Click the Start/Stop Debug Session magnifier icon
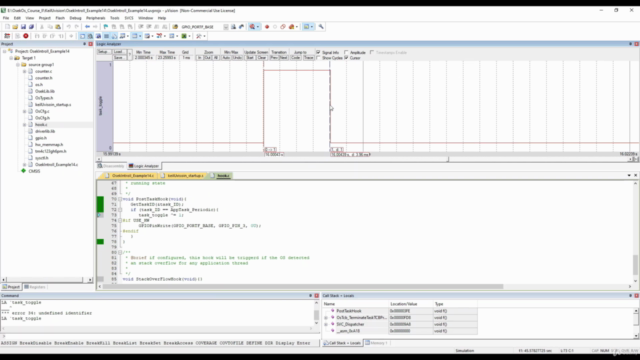 pos(252,27)
